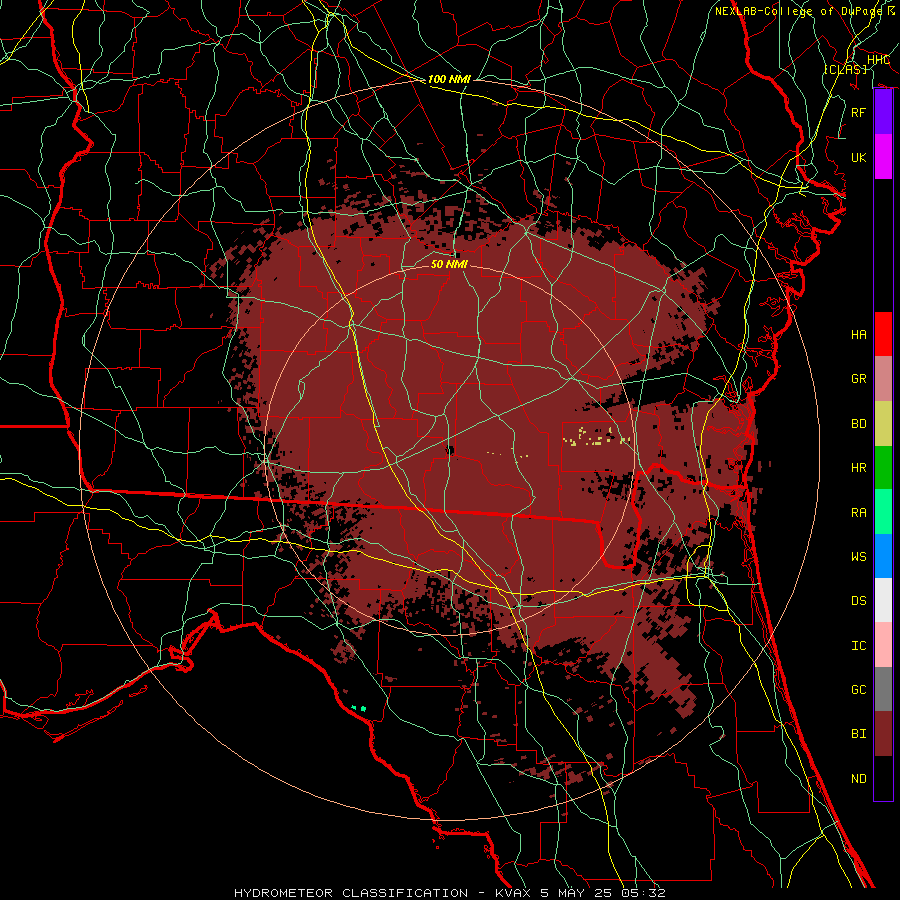Click the HHC product code label
Viewport: 900px width, 900px height.
(x=878, y=60)
